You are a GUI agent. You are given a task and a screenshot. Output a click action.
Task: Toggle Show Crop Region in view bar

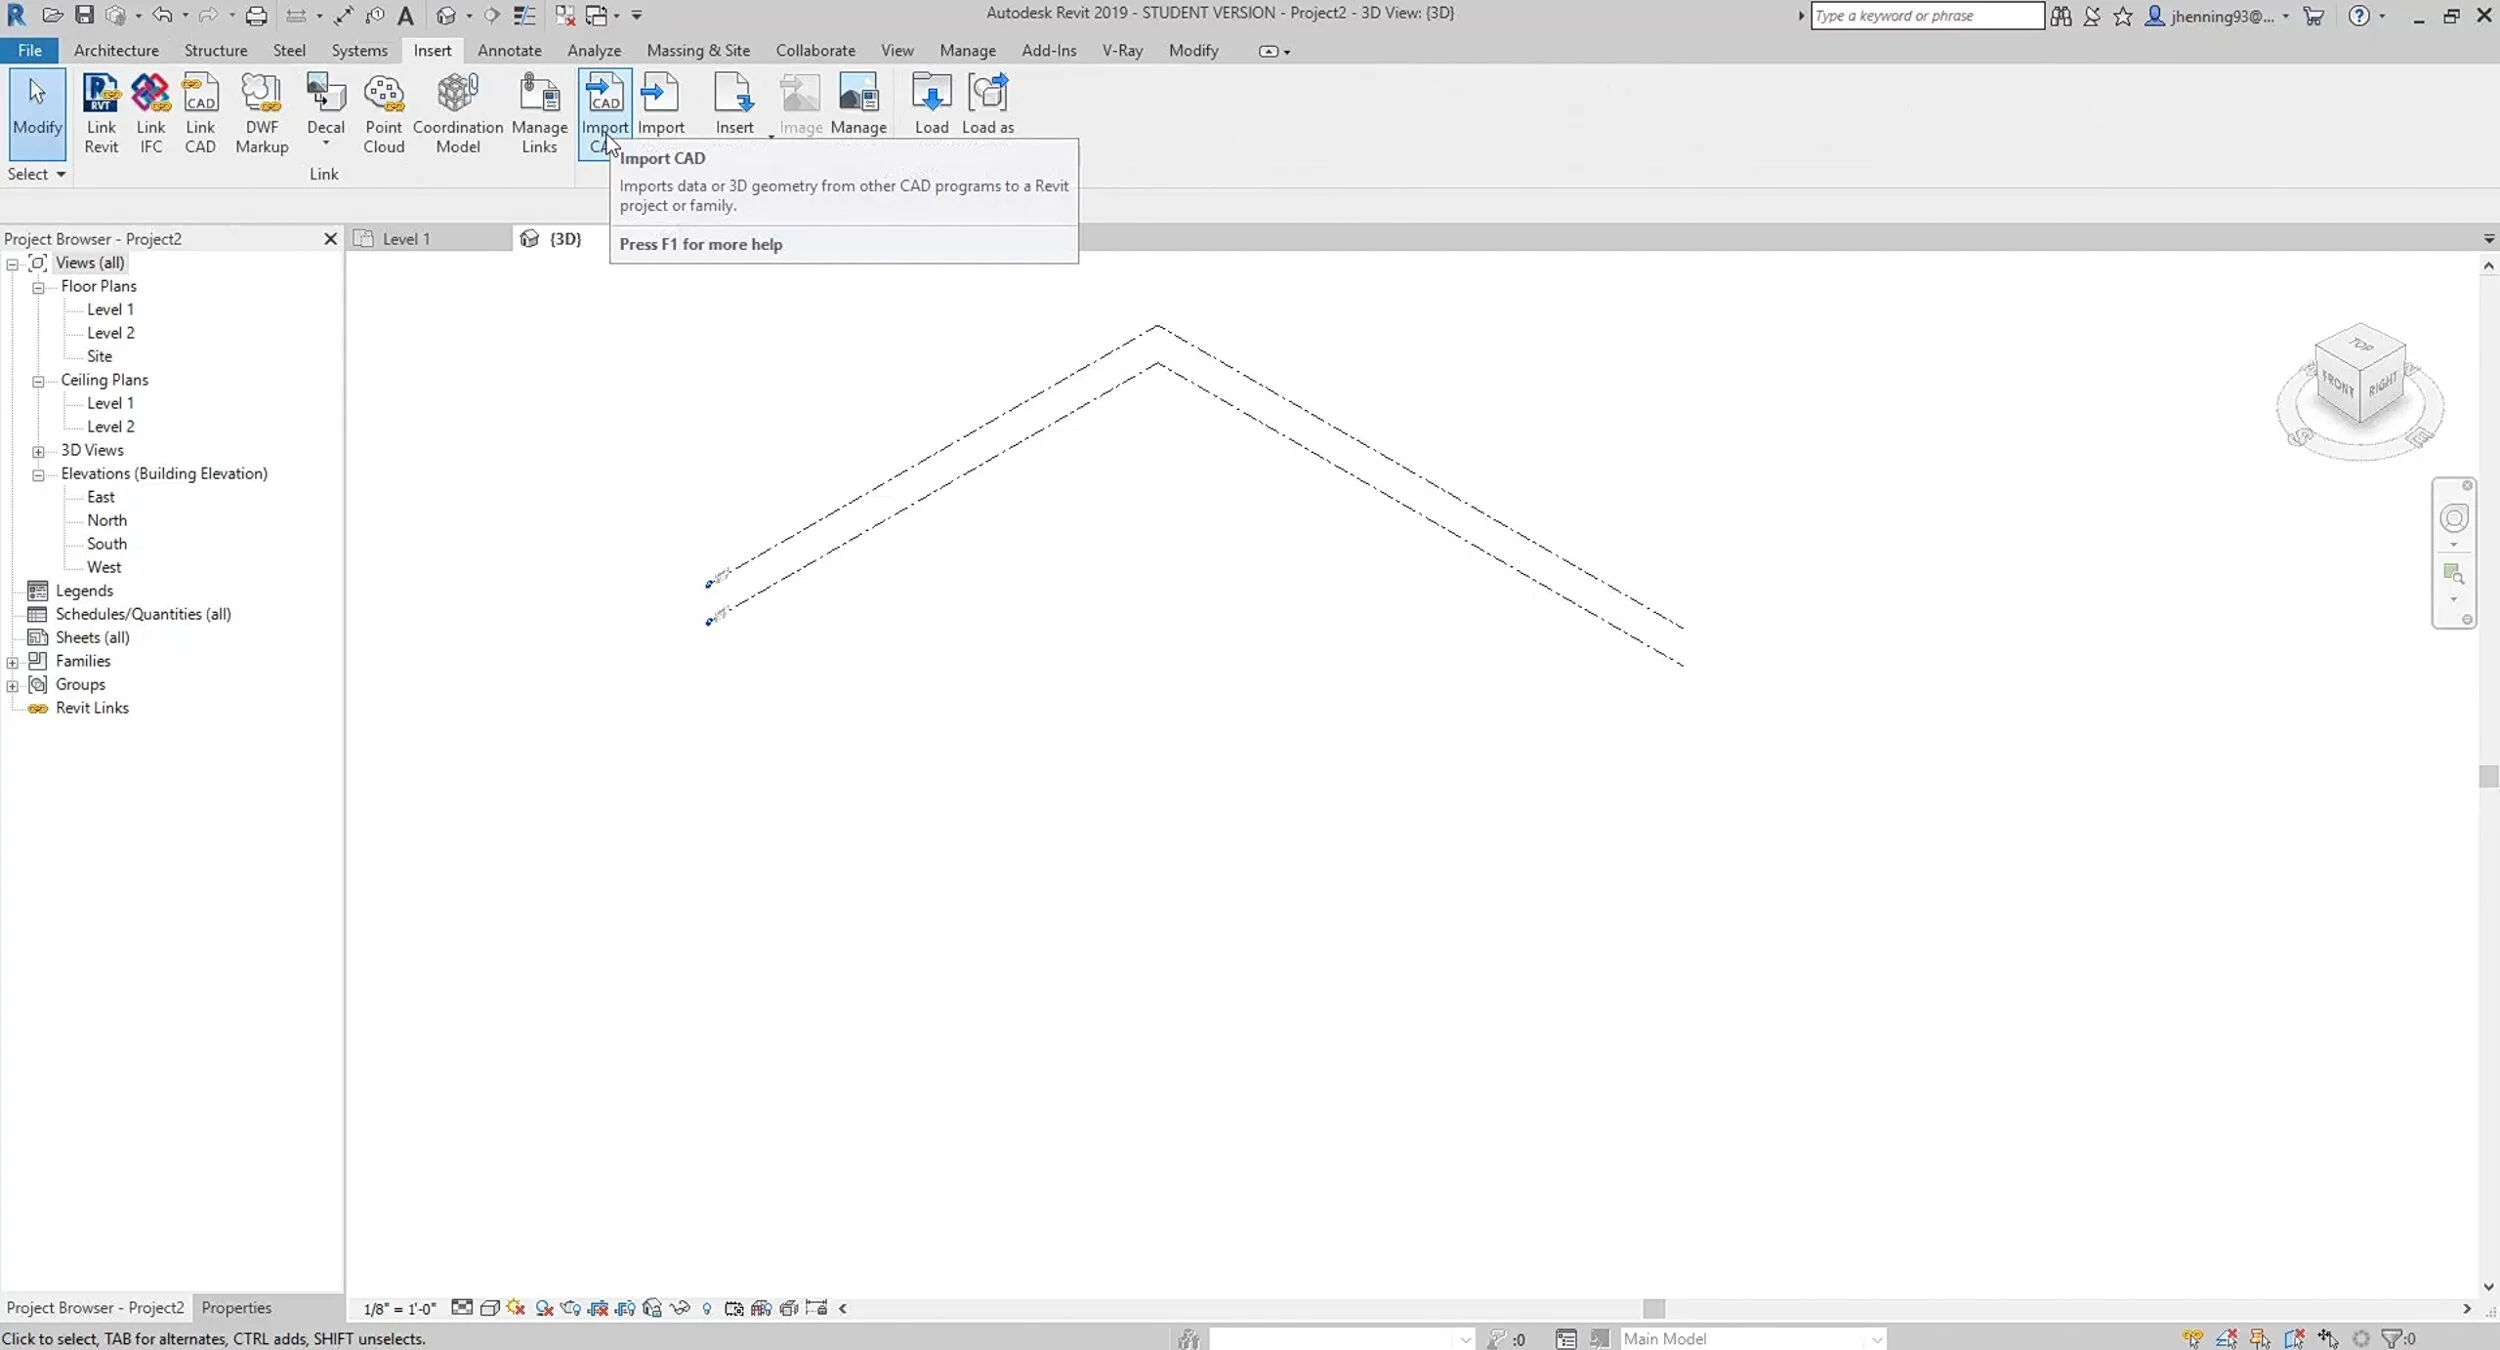tap(625, 1308)
